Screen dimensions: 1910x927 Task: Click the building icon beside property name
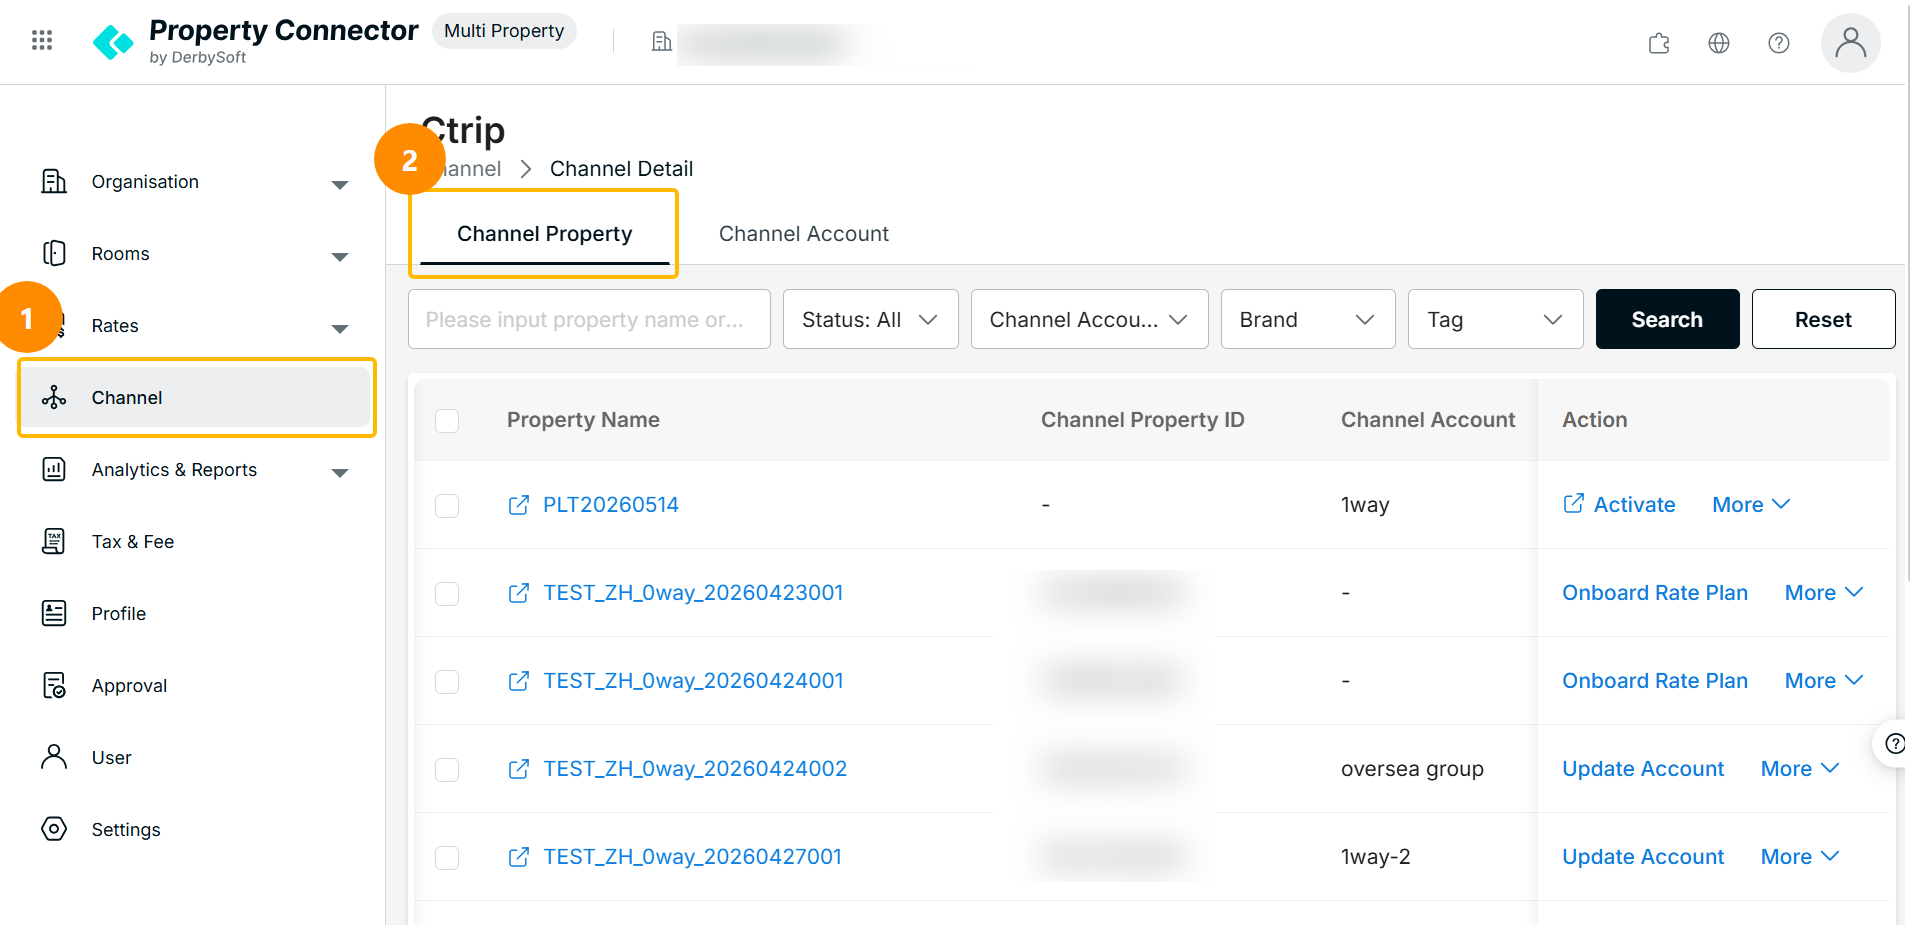pyautogui.click(x=661, y=41)
